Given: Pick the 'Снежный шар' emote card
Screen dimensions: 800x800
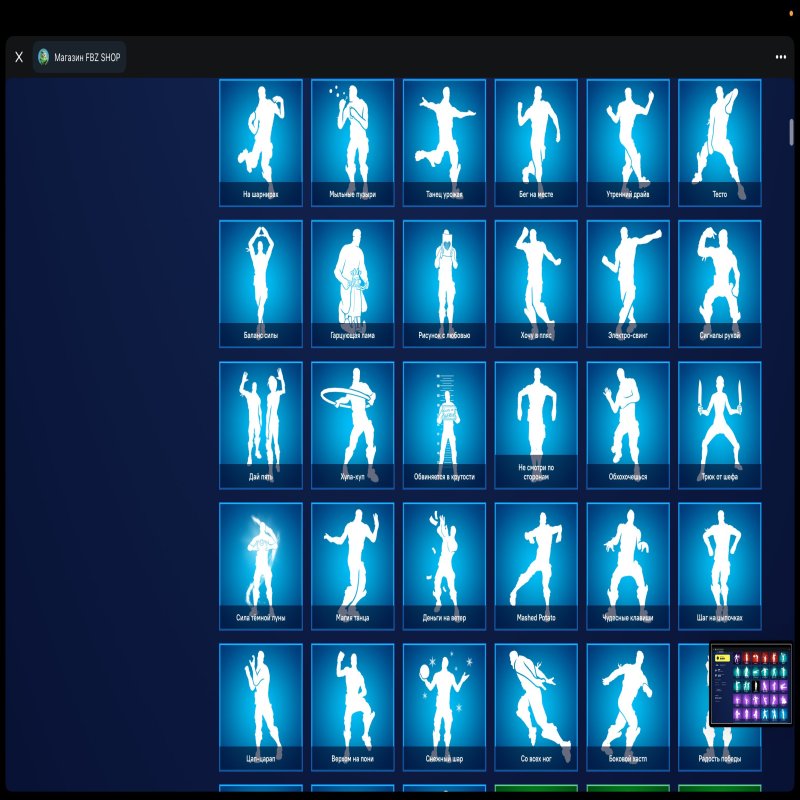Looking at the screenshot, I should (444, 707).
